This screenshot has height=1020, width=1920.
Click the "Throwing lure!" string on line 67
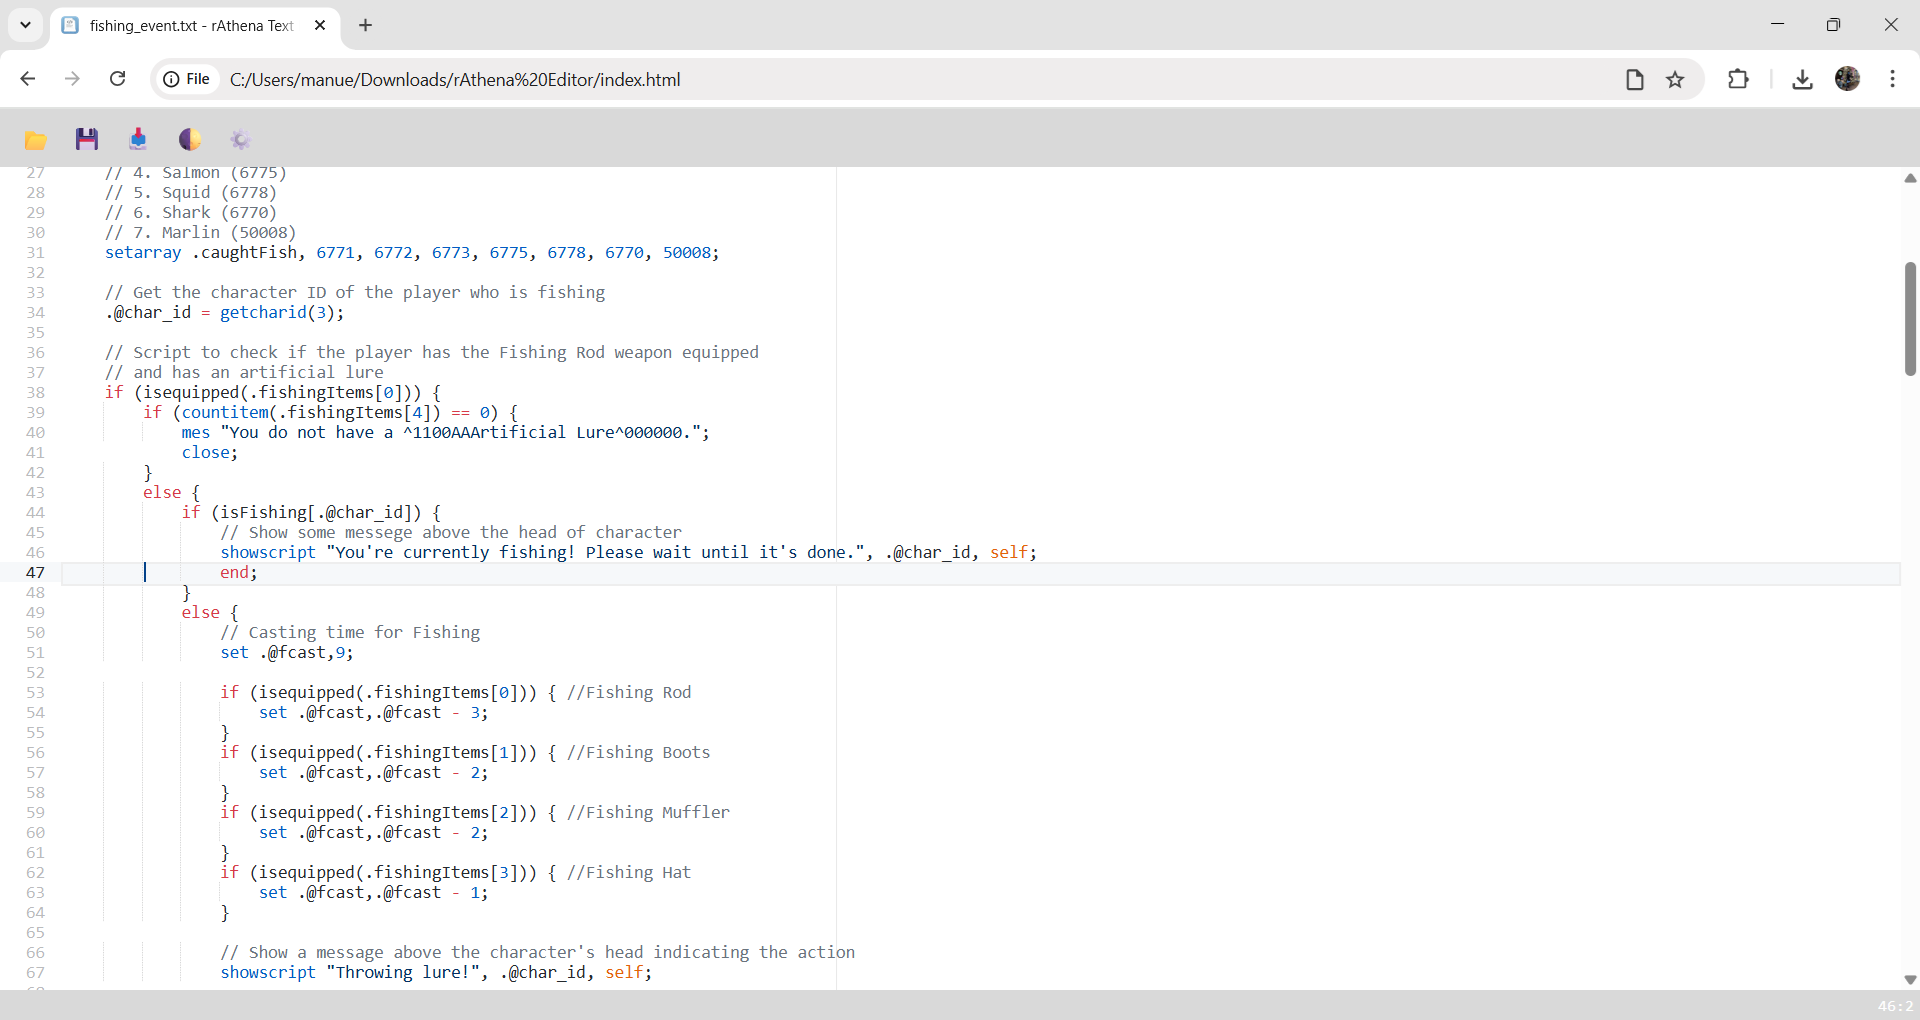coord(407,972)
